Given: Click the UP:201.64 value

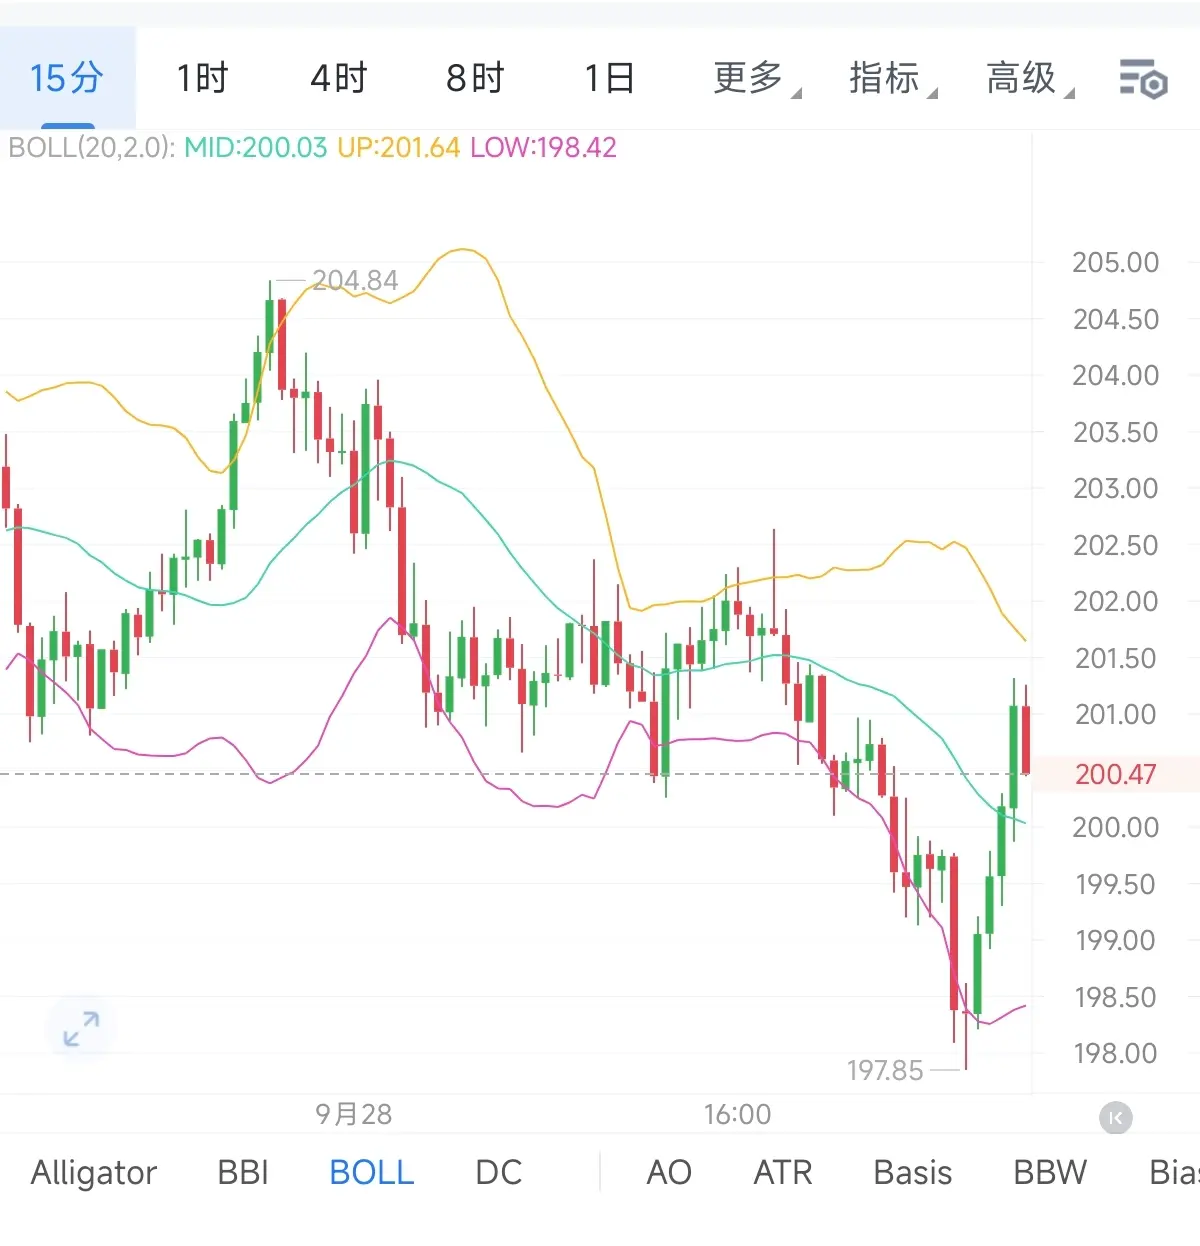Looking at the screenshot, I should (398, 148).
